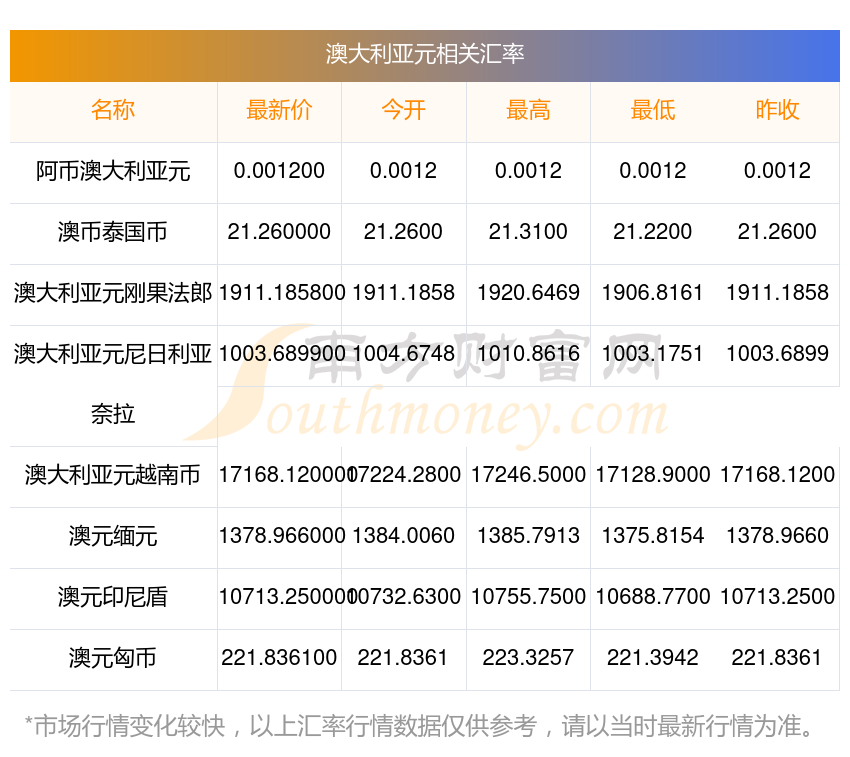Click the value 17168.120000
Screen dimensions: 850x757
(x=286, y=475)
